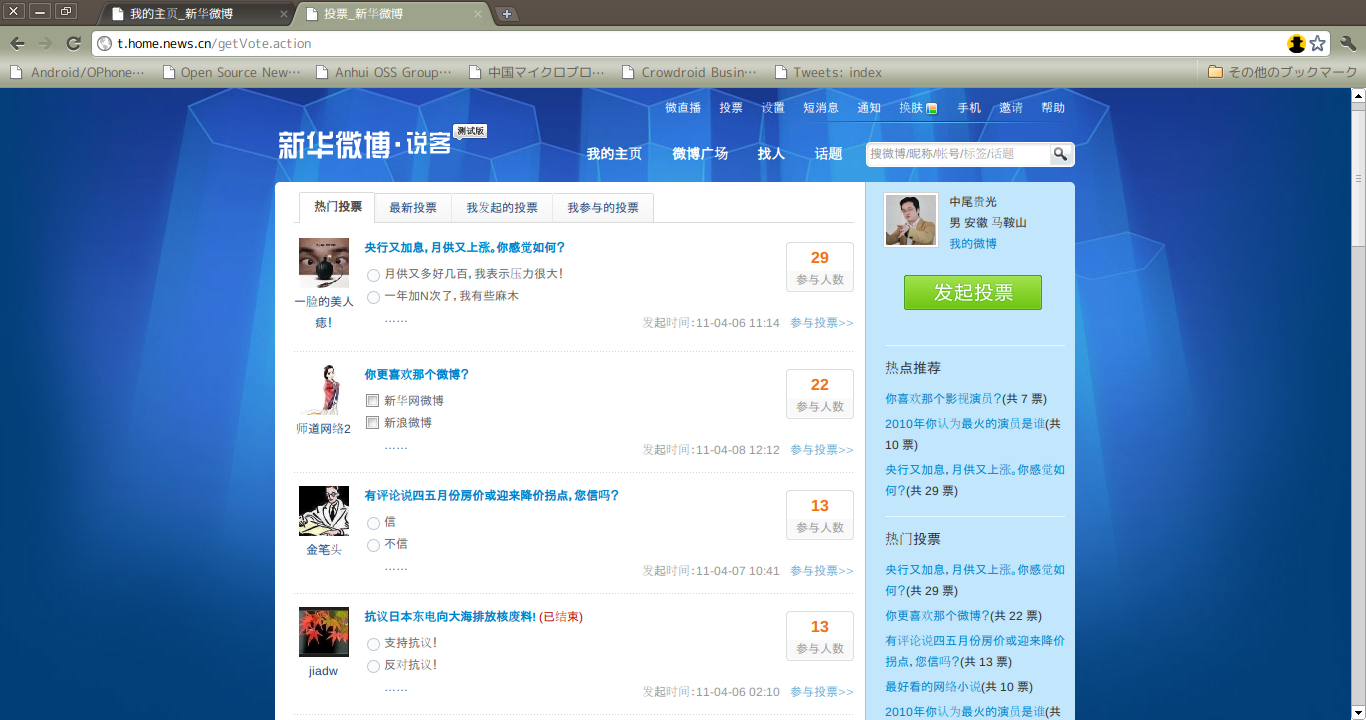Click jiadw maple leaf avatar
1366x720 pixels.
[x=324, y=632]
